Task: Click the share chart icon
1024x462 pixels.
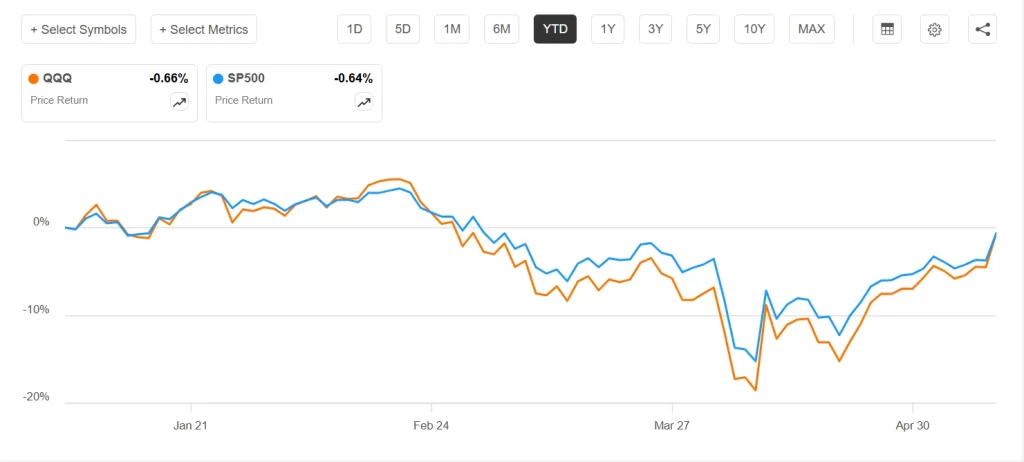Action: tap(982, 29)
